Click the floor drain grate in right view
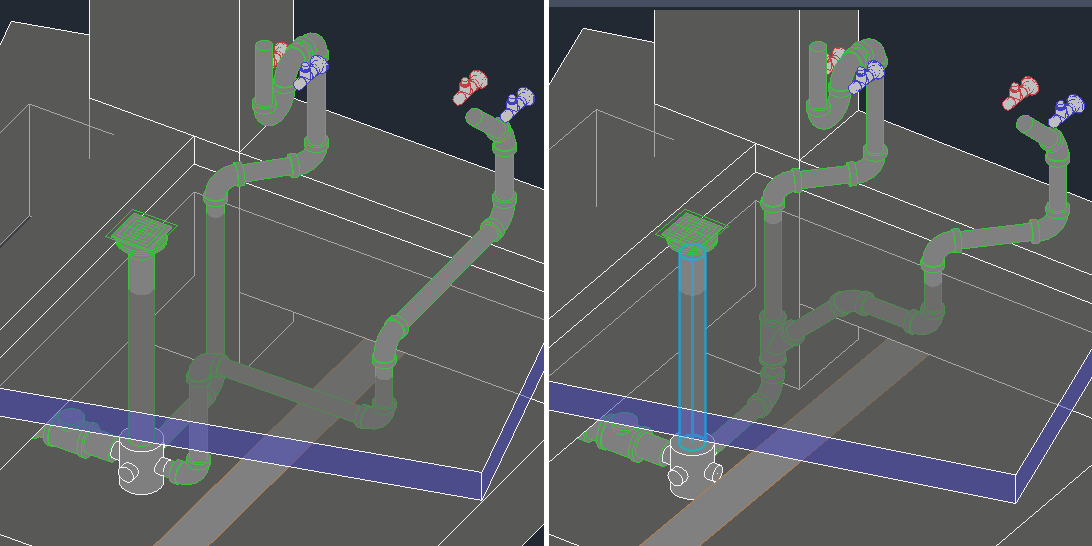1092x546 pixels. (x=692, y=231)
